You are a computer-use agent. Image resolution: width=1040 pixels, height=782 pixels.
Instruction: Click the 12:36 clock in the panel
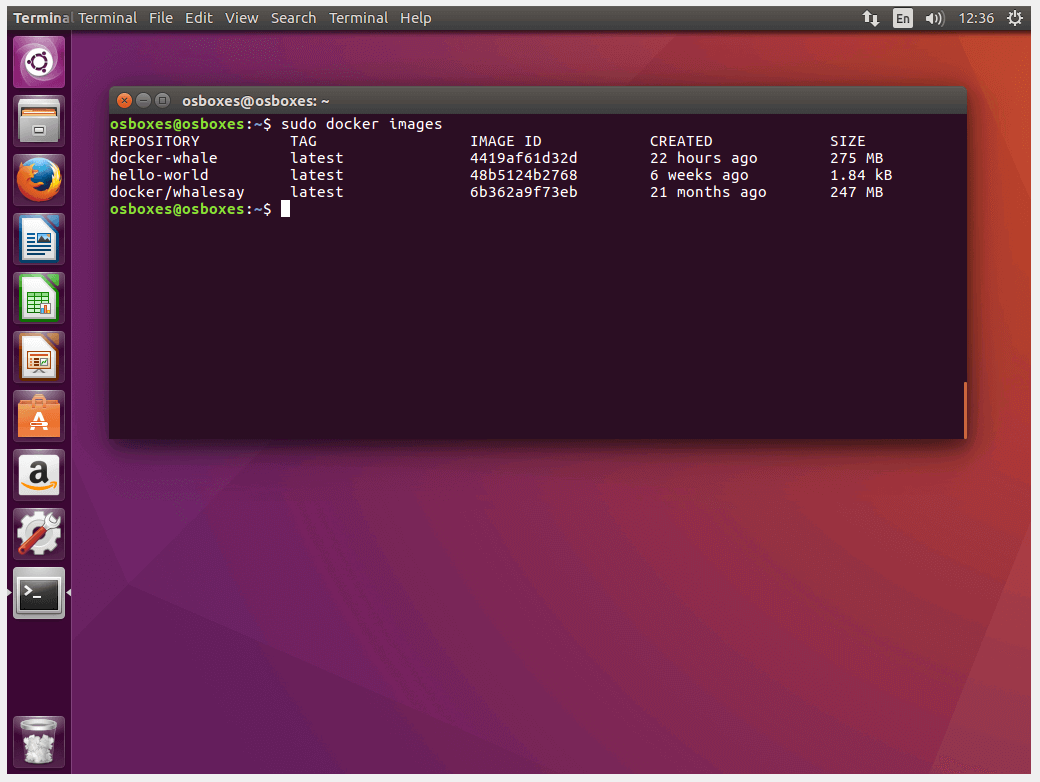click(976, 18)
